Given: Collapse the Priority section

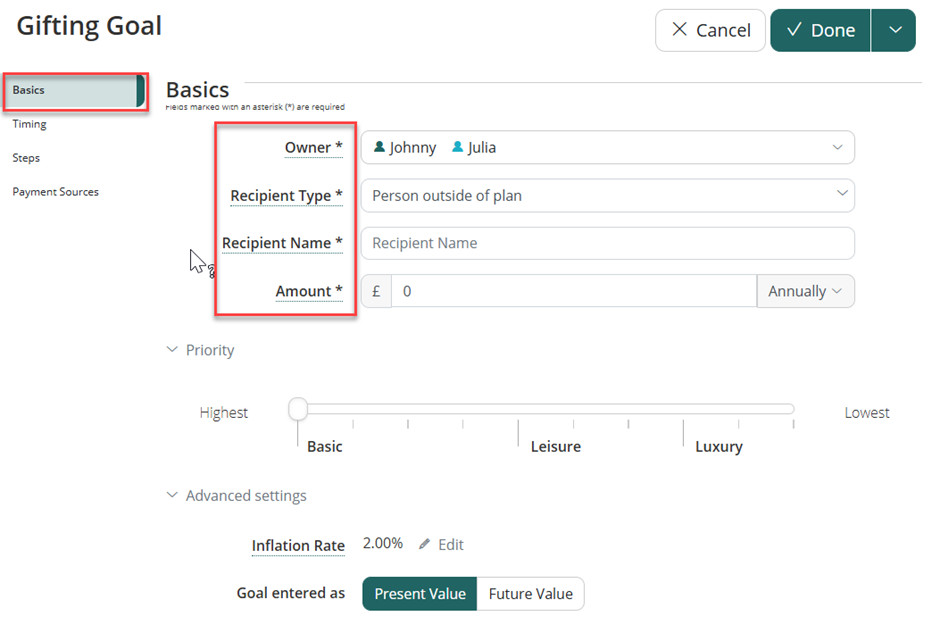Looking at the screenshot, I should (x=172, y=350).
